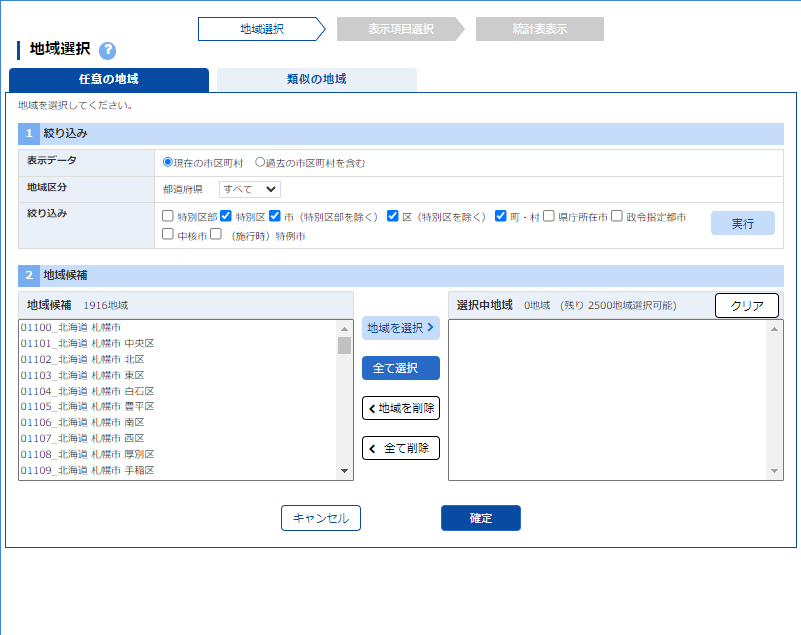Choose the 現在の市区町村 radio button
801x635 pixels.
168,162
